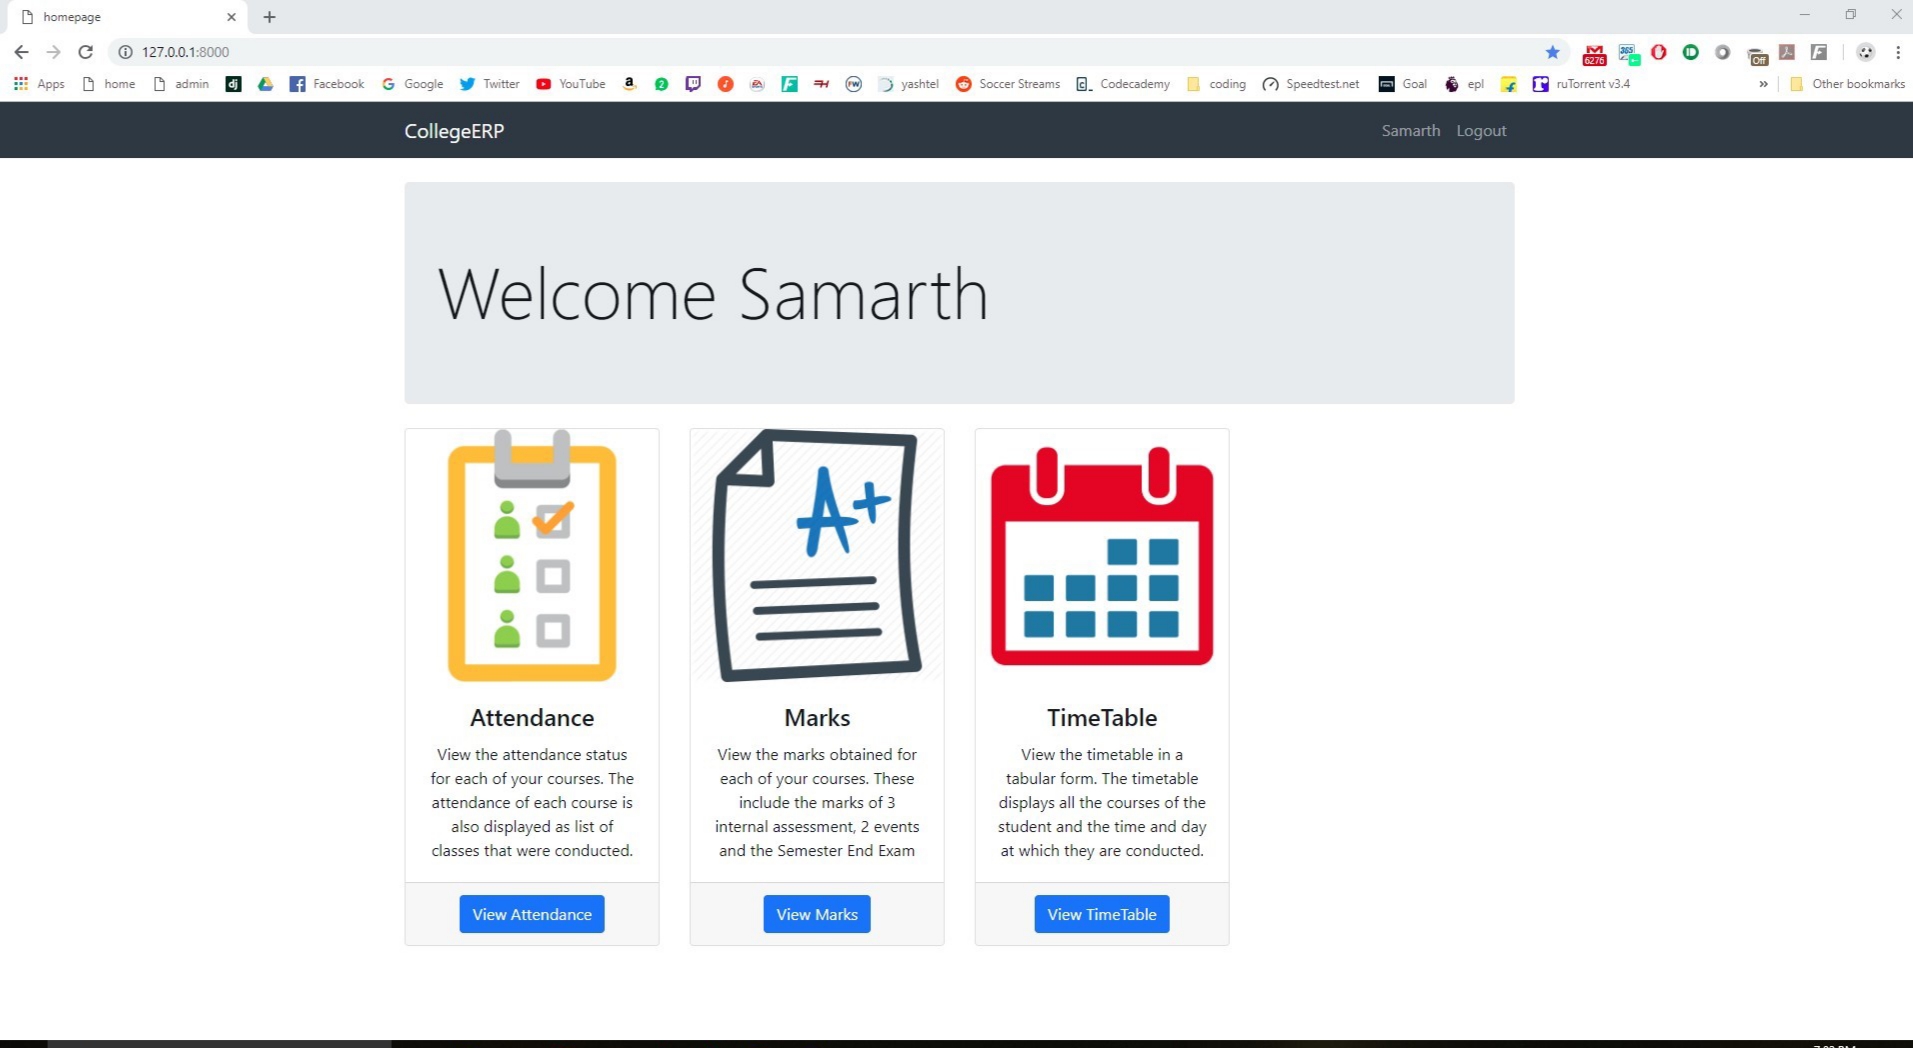This screenshot has height=1048, width=1913.
Task: Open the Facebook bookmark
Action: pos(326,84)
